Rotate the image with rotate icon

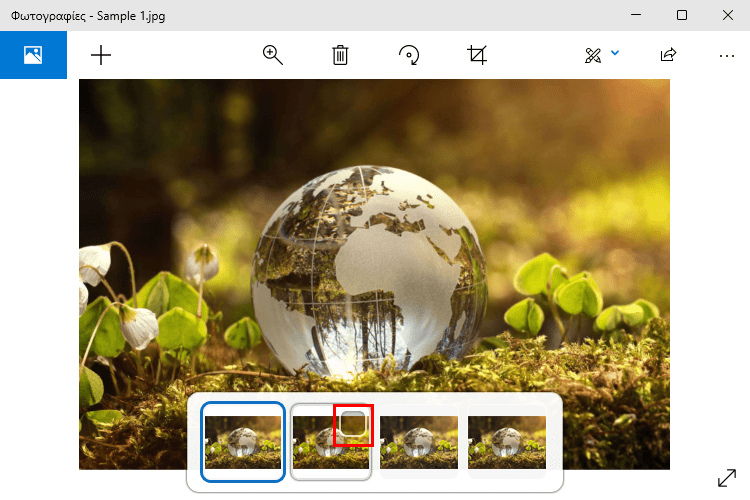click(409, 55)
